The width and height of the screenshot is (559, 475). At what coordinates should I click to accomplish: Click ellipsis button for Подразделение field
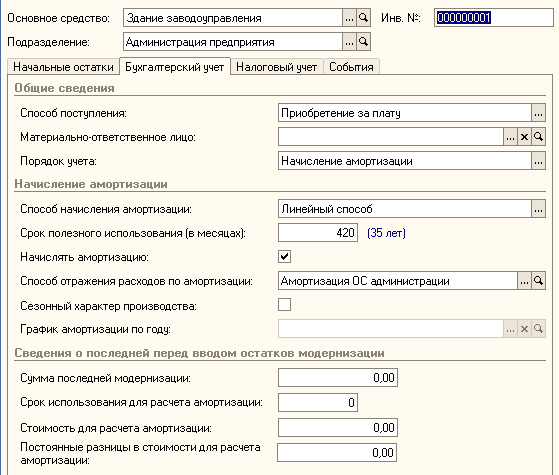pyautogui.click(x=349, y=42)
